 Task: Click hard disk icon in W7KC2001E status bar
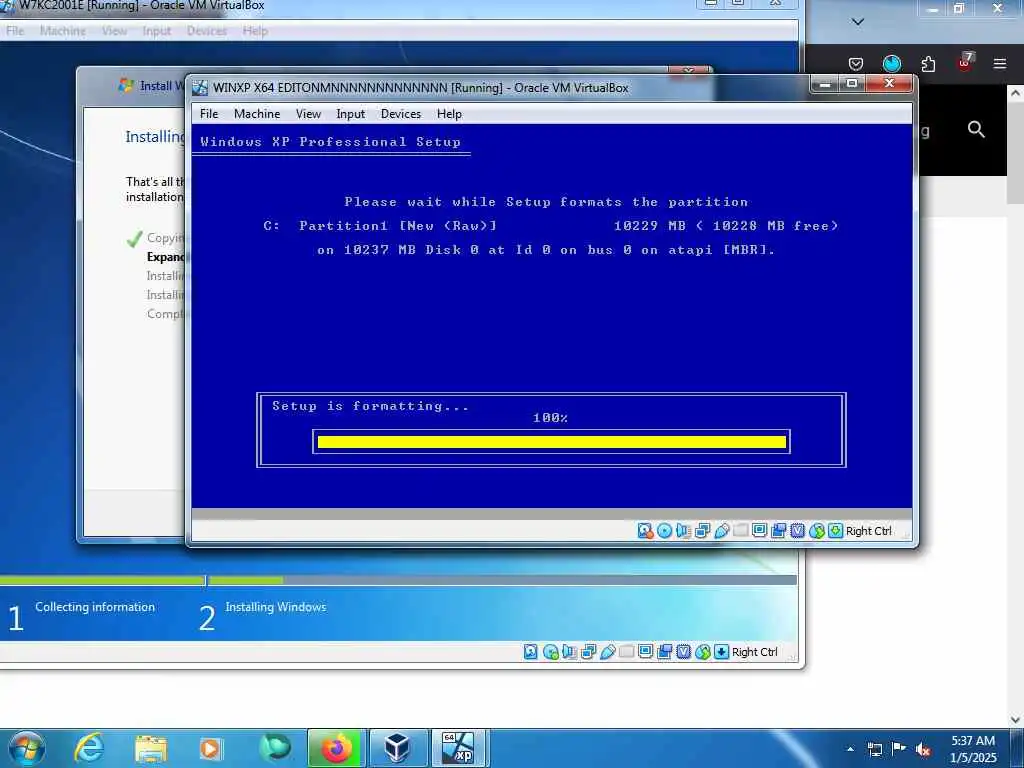point(531,652)
